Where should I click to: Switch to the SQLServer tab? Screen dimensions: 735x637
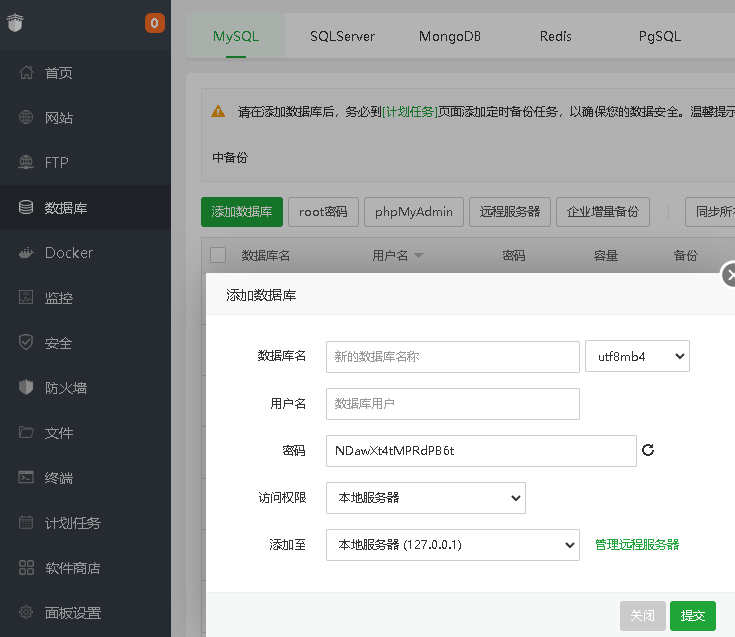[x=342, y=36]
